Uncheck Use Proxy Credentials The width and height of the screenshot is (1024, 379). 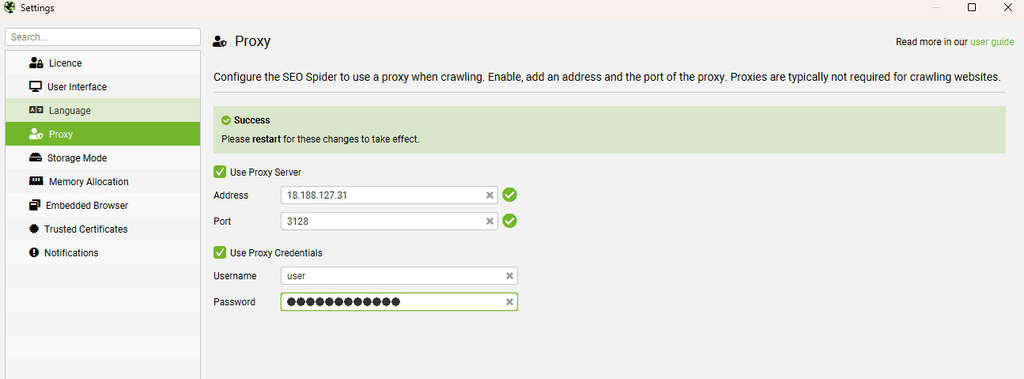coord(220,252)
